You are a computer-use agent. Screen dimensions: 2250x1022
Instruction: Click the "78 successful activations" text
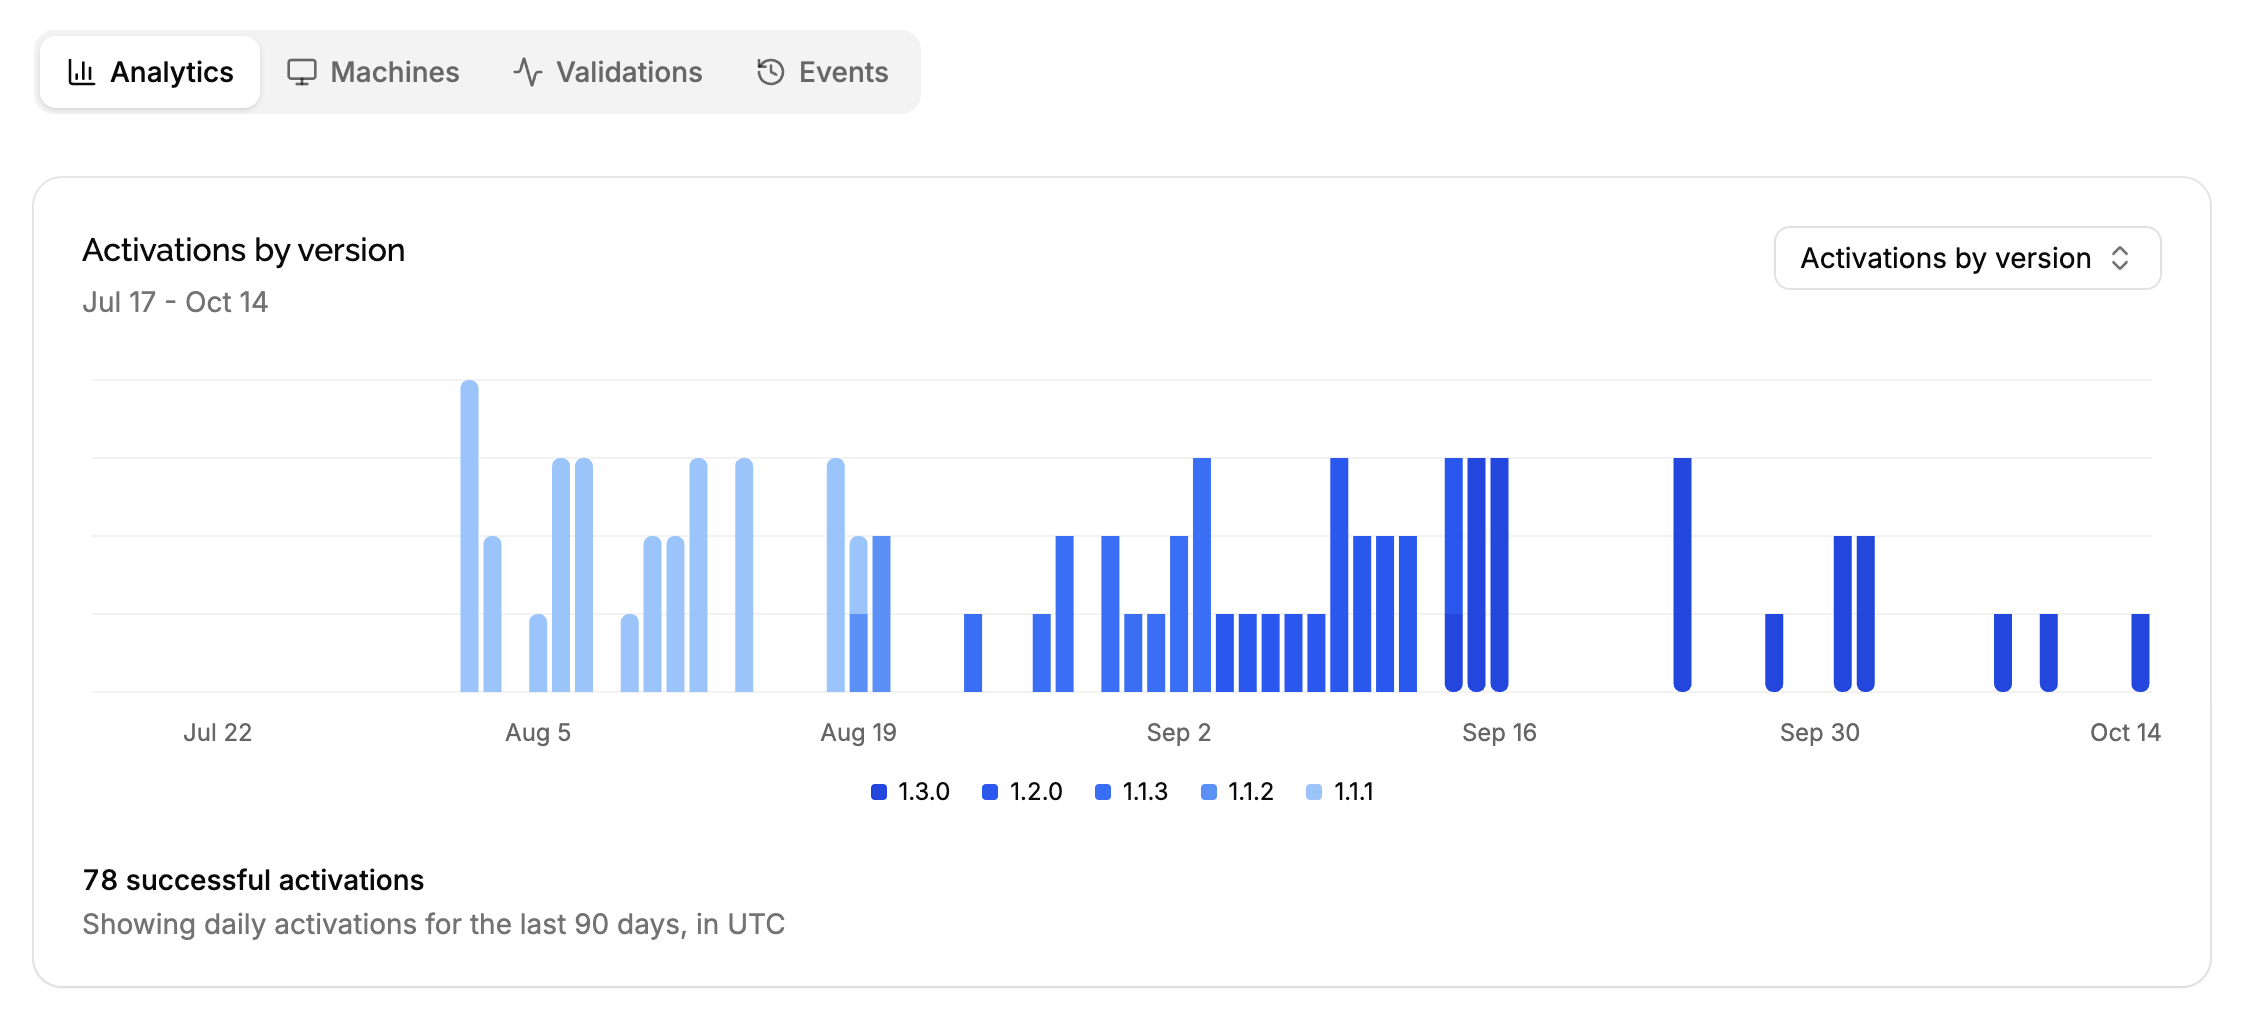point(253,880)
